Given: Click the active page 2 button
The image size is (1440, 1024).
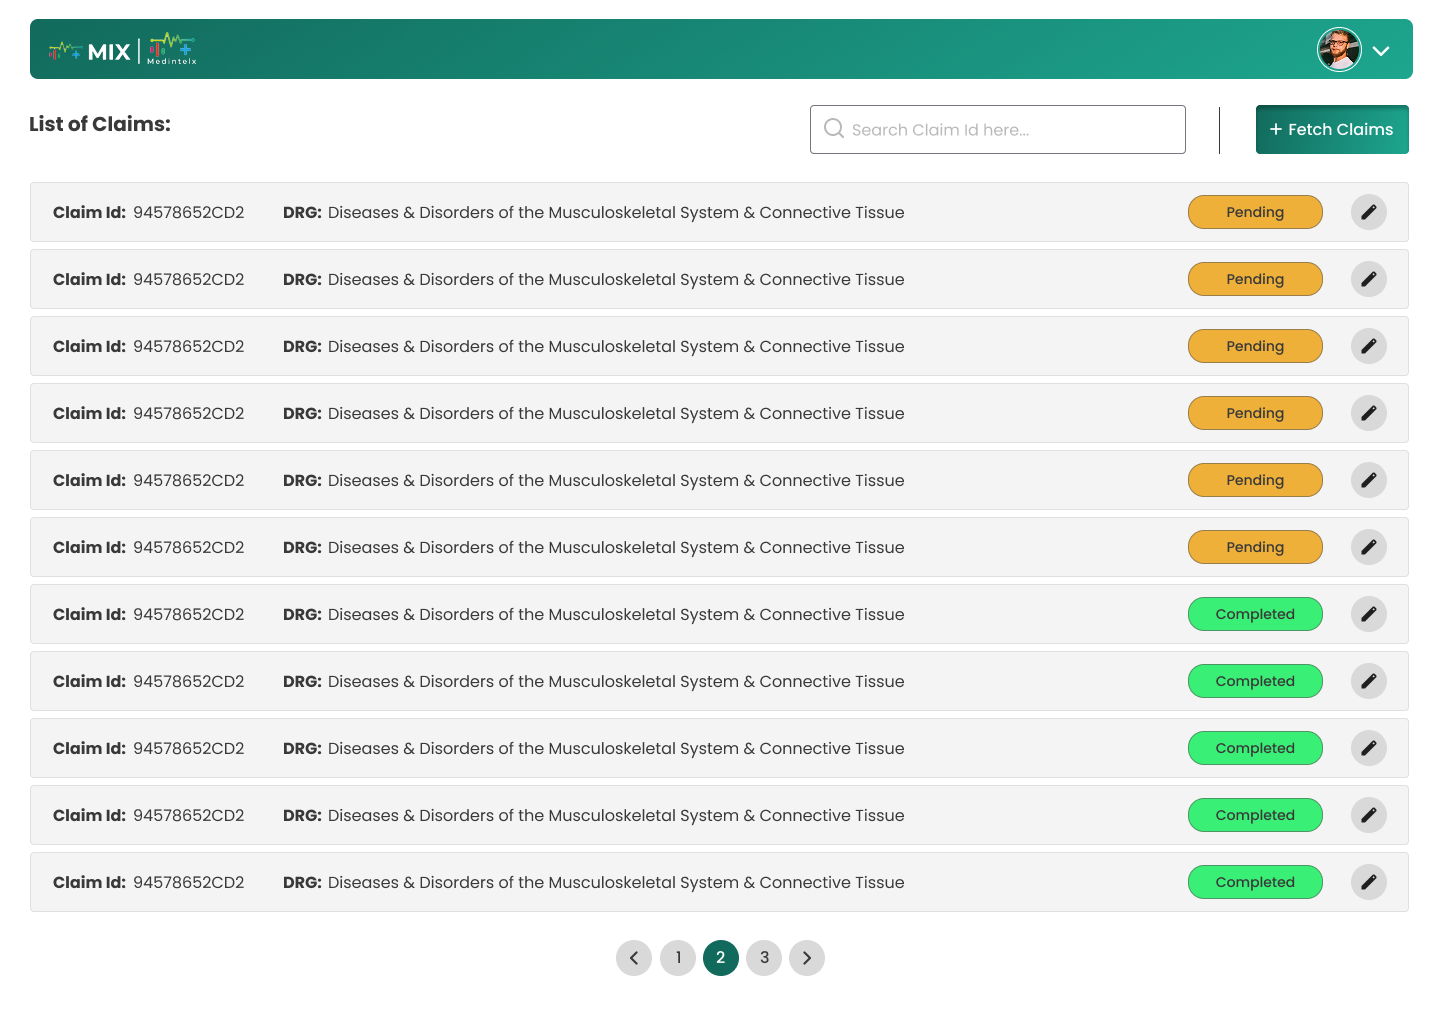Looking at the screenshot, I should (x=721, y=958).
